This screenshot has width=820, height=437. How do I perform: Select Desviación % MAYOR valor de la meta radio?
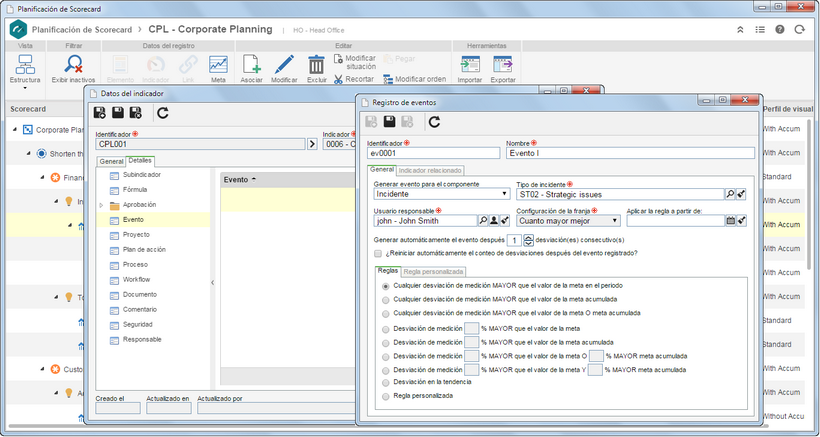(385, 329)
